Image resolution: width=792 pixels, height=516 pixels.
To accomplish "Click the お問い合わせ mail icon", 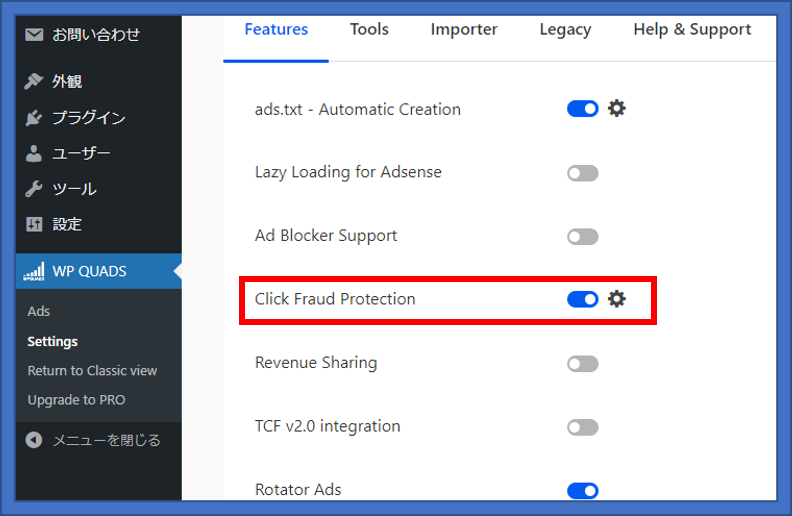I will point(34,35).
